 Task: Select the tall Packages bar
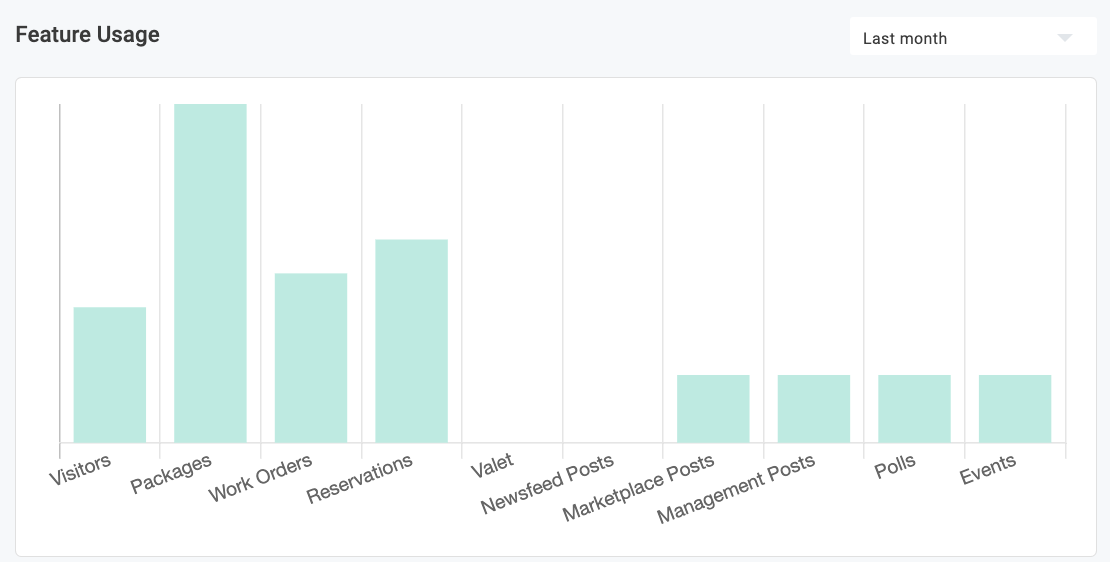click(x=210, y=272)
